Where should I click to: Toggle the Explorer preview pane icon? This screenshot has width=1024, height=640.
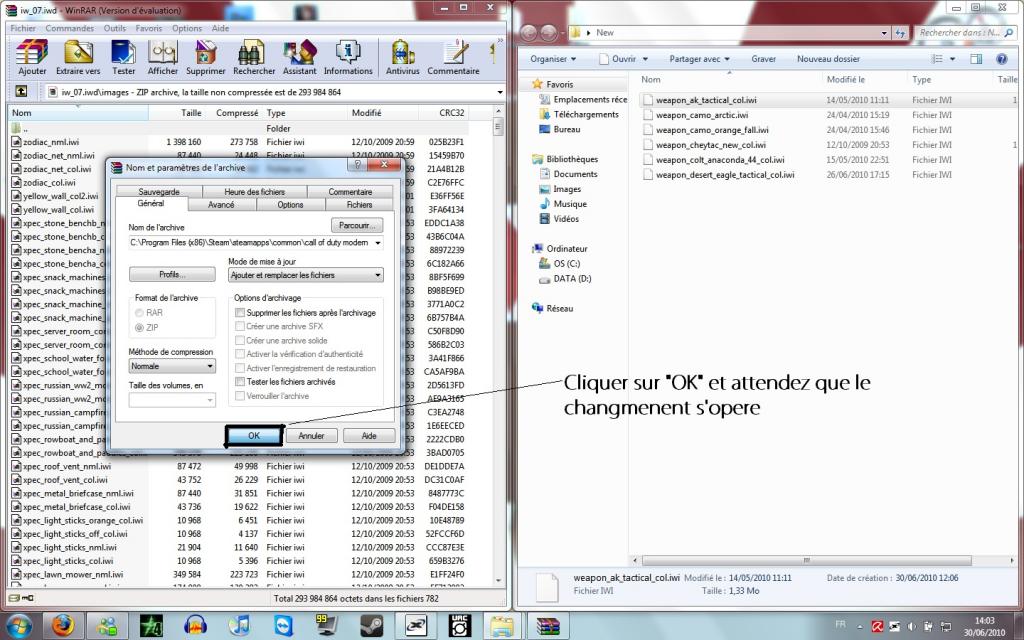click(x=976, y=59)
